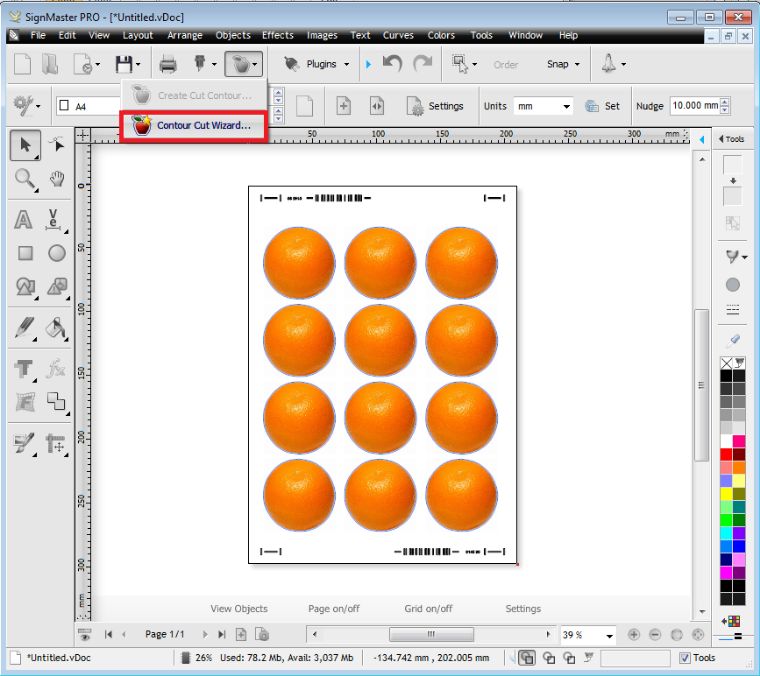Select the Zoom magnifier tool
The height and width of the screenshot is (676, 760).
click(26, 179)
